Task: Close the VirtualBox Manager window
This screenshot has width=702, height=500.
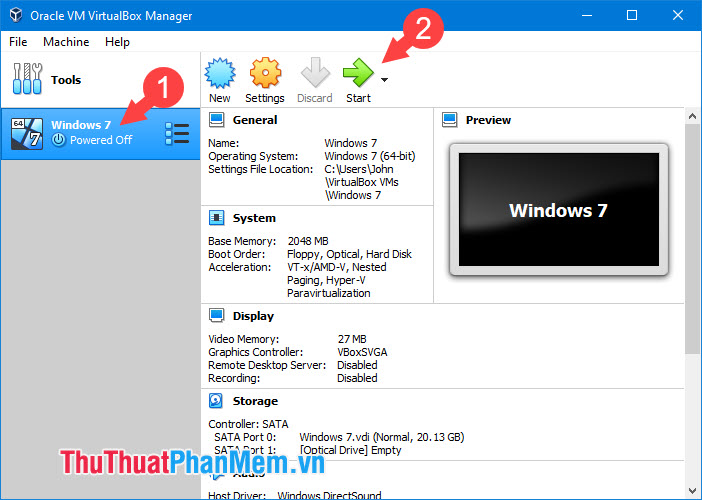Action: point(678,15)
